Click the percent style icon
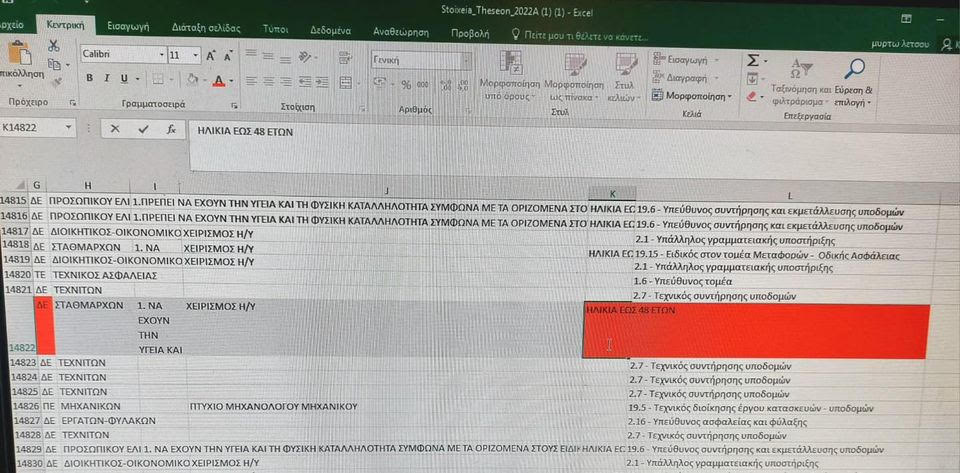 (407, 85)
